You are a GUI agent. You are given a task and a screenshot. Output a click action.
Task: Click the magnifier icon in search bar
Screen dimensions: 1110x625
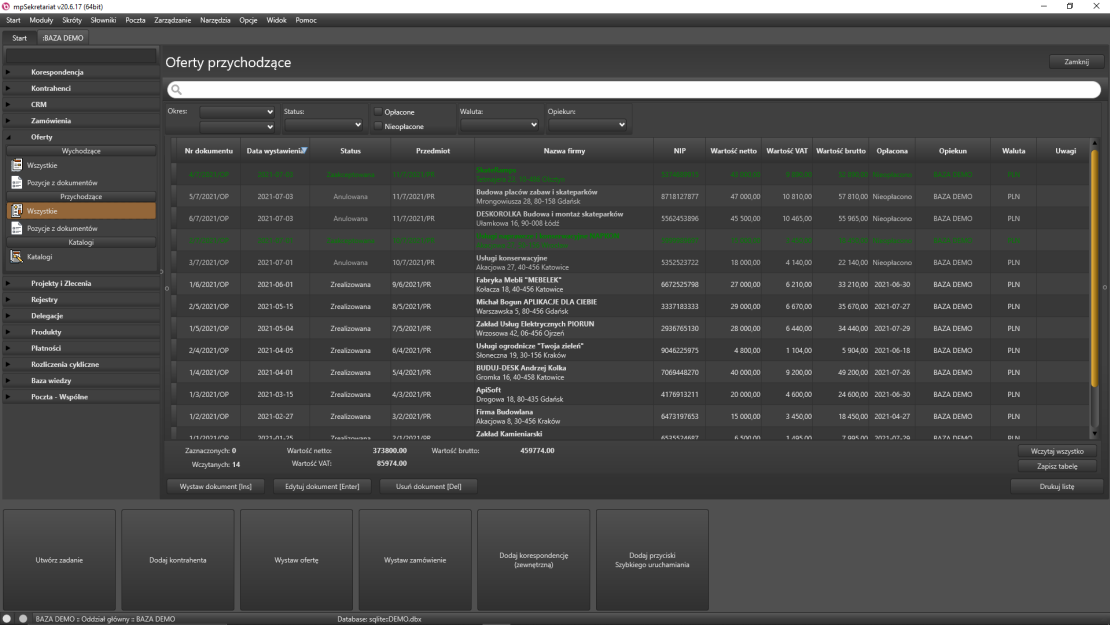point(176,90)
